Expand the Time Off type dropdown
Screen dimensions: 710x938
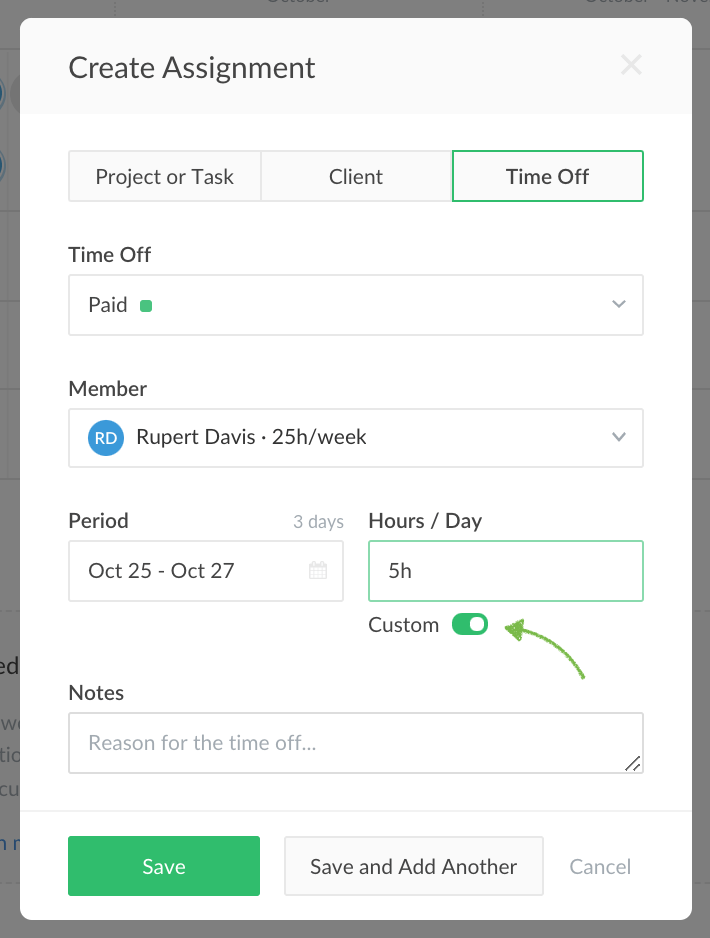click(x=619, y=304)
